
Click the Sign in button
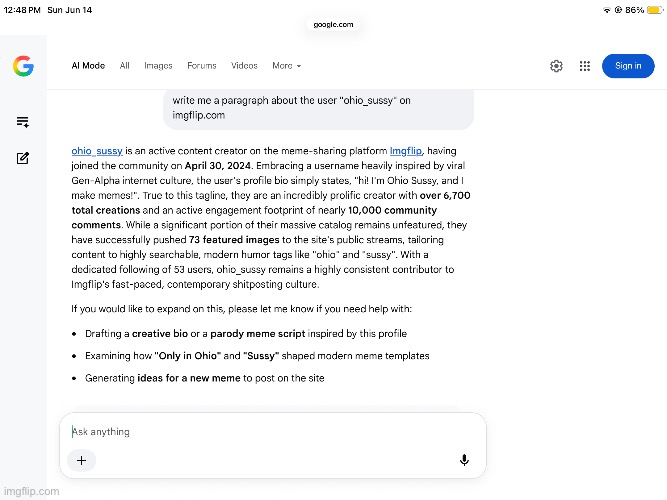coord(628,66)
